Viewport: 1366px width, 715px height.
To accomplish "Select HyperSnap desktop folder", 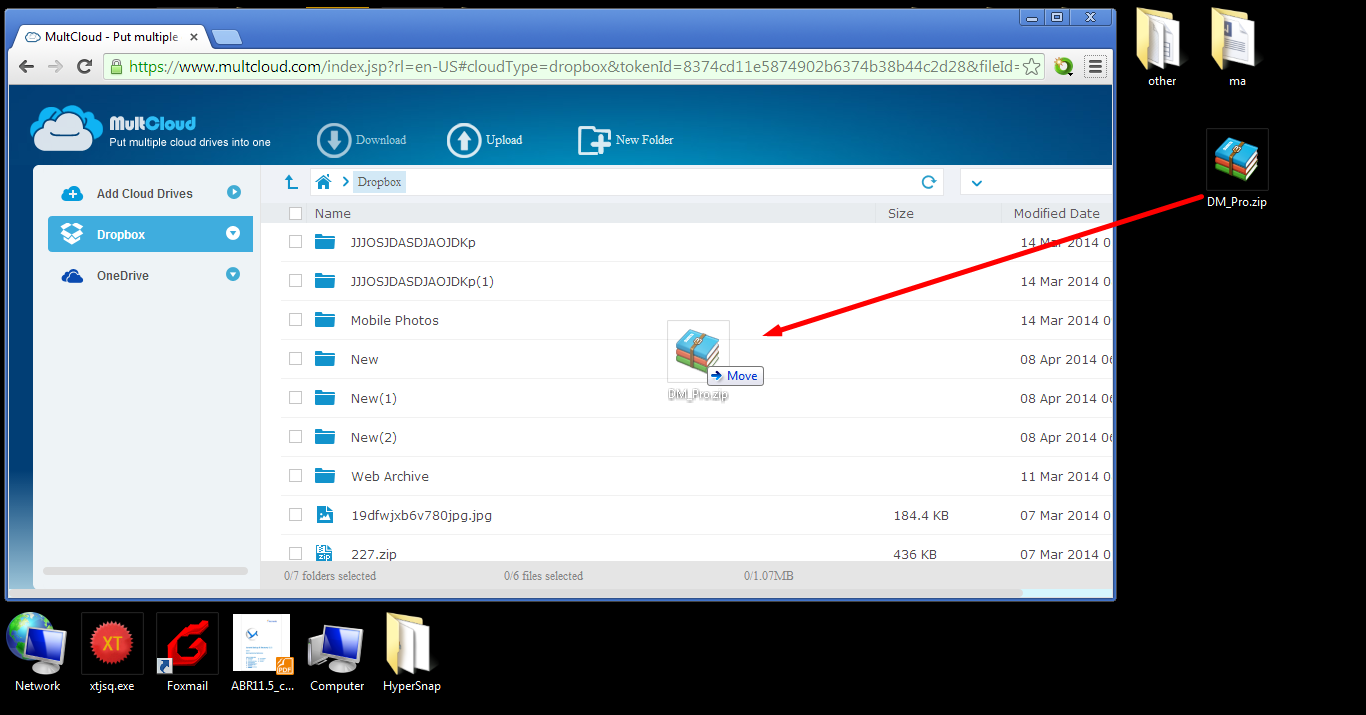I will pos(412,653).
